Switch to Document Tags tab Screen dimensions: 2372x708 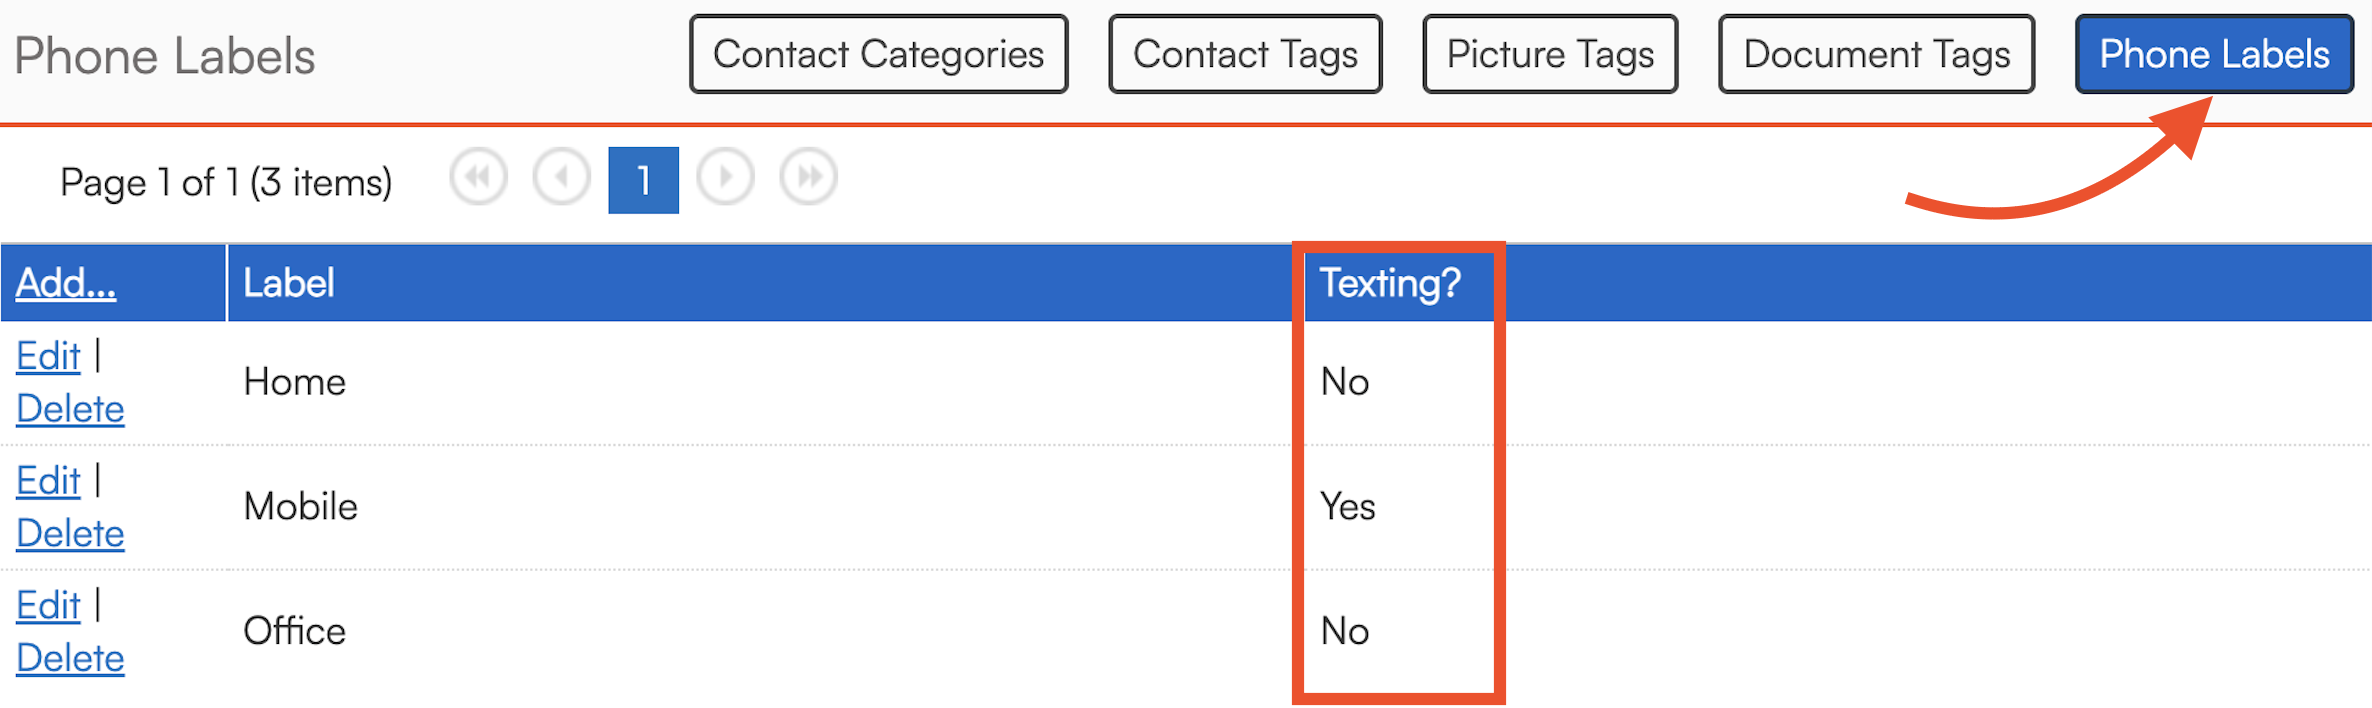point(1876,54)
